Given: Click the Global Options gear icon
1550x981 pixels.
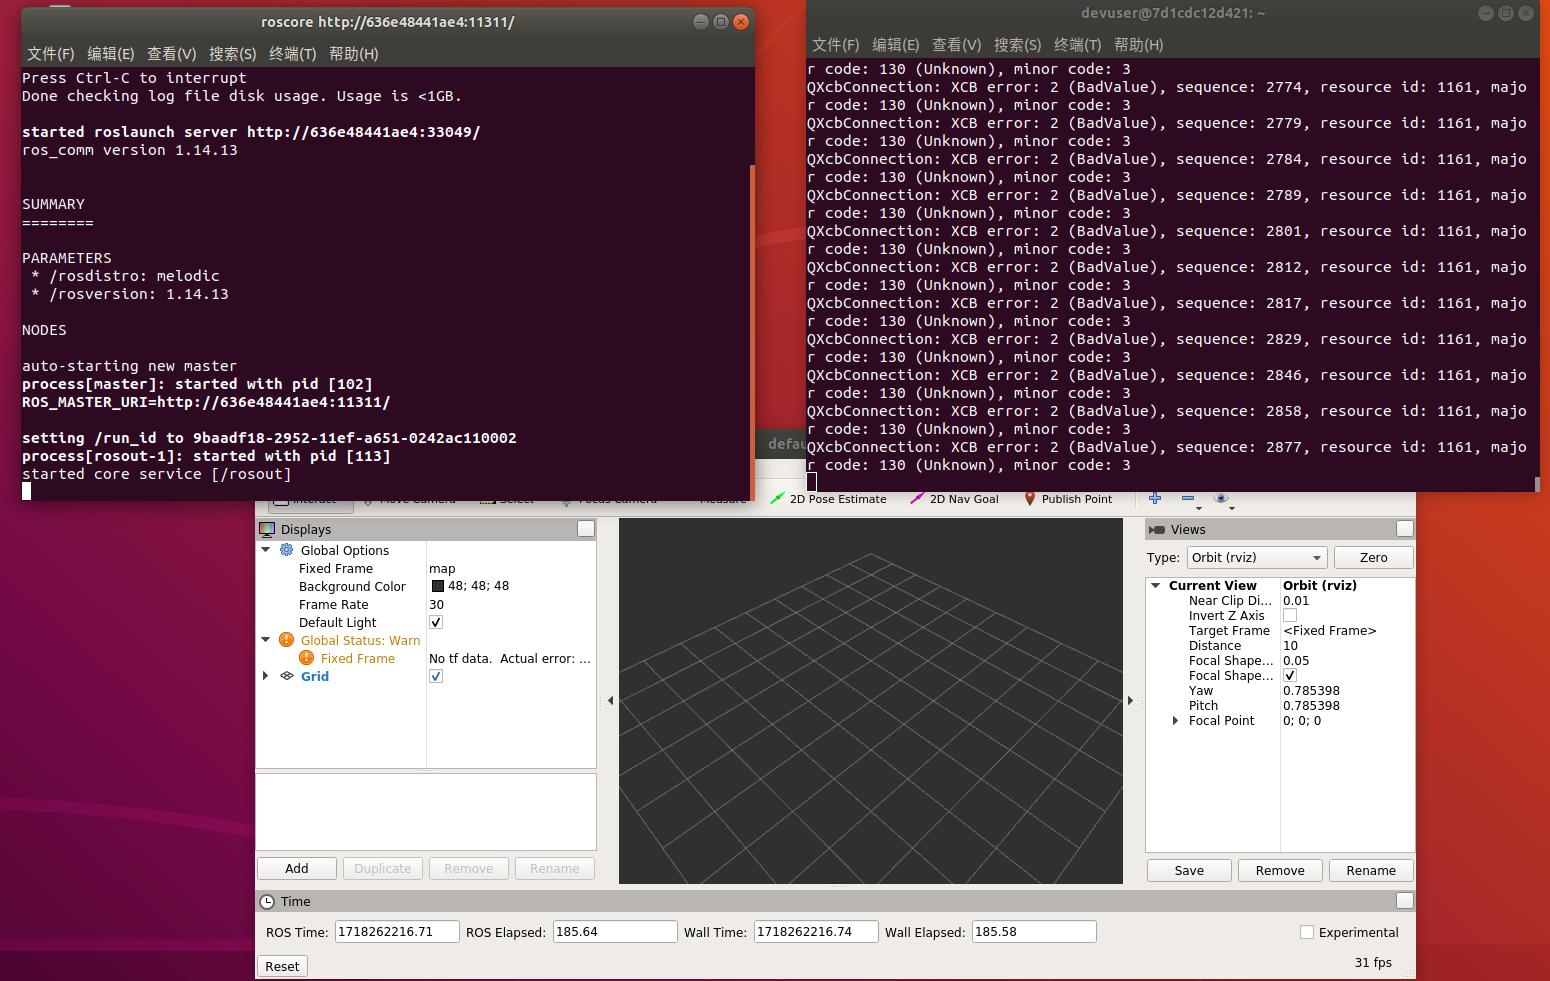Looking at the screenshot, I should point(287,550).
